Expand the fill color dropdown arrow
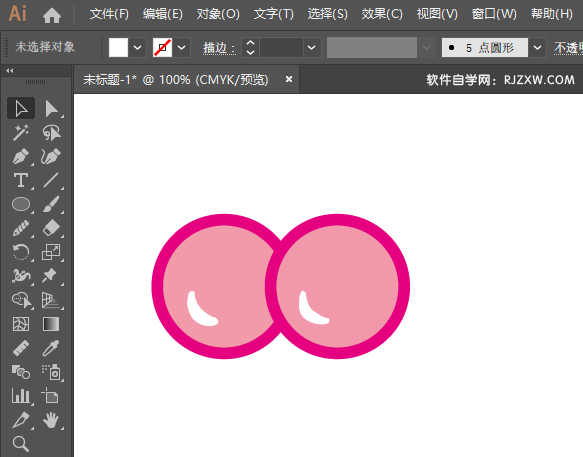The height and width of the screenshot is (457, 583). pyautogui.click(x=137, y=48)
